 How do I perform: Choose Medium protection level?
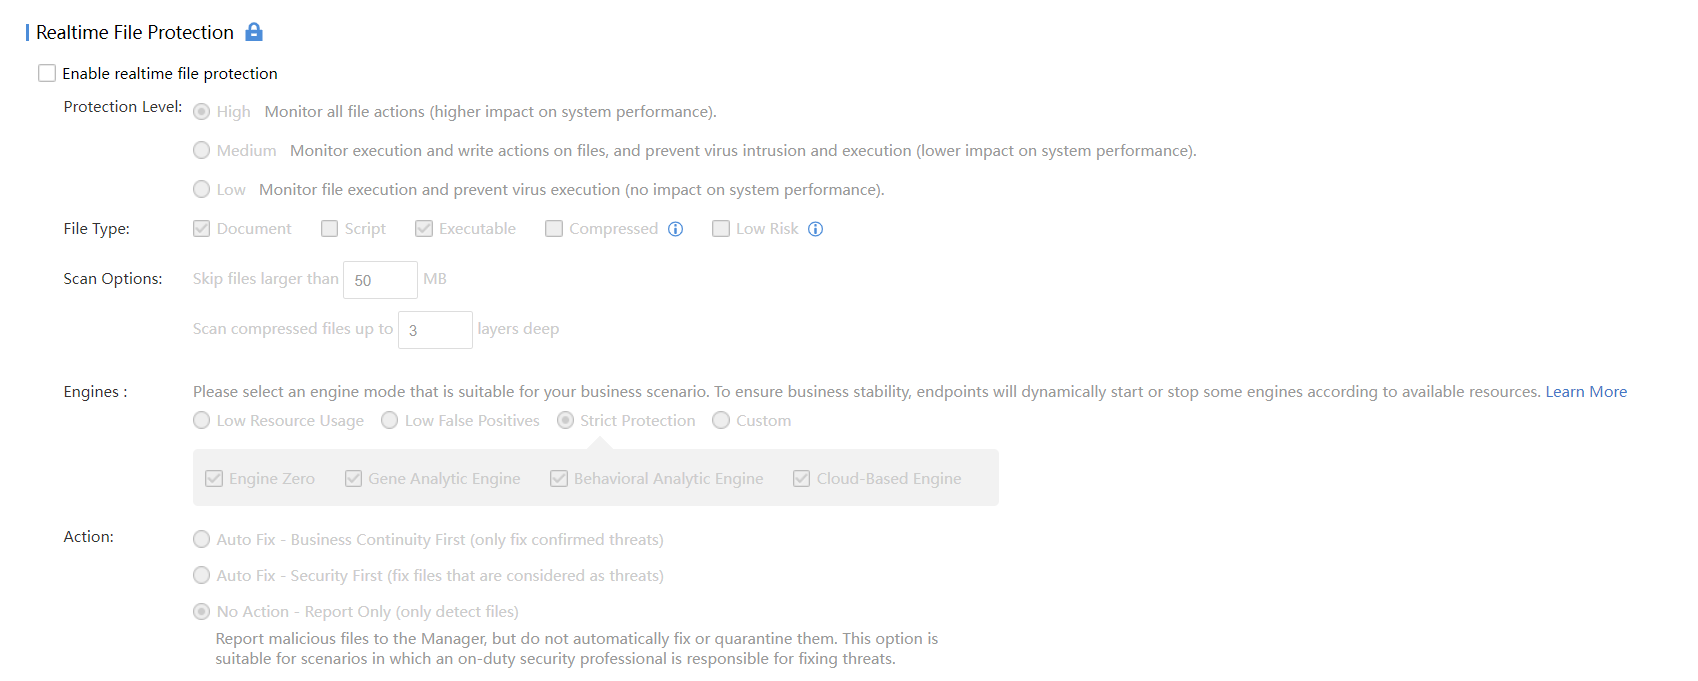click(x=202, y=151)
